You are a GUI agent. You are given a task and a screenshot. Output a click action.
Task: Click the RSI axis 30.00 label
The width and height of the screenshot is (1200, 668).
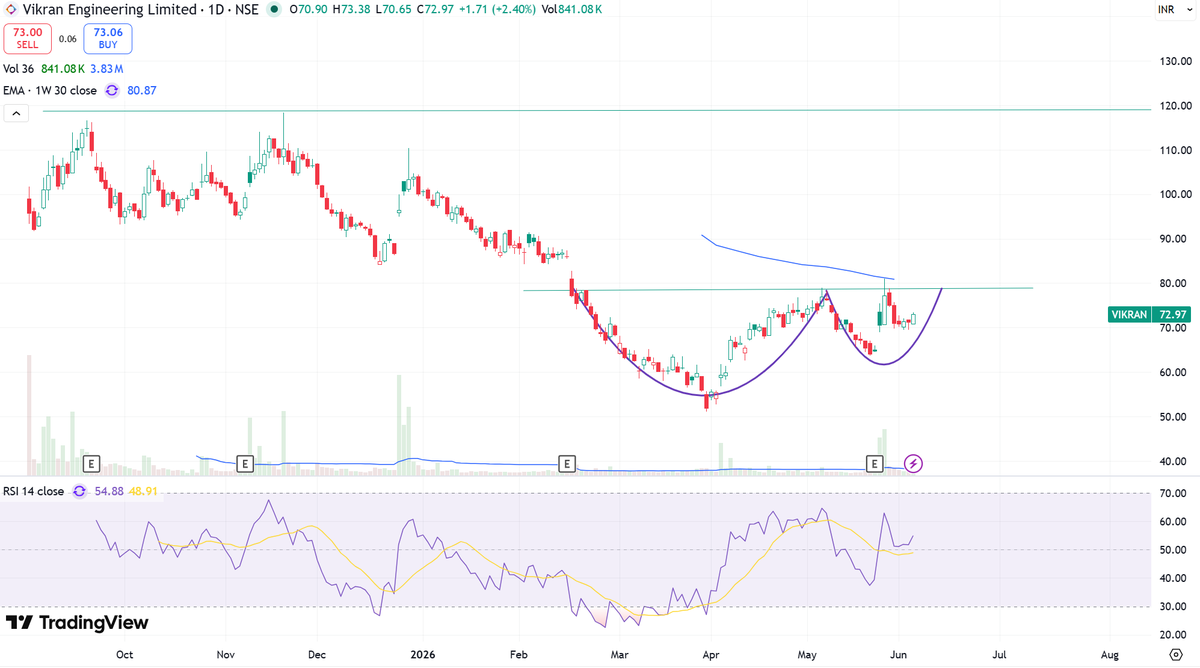pos(1174,606)
